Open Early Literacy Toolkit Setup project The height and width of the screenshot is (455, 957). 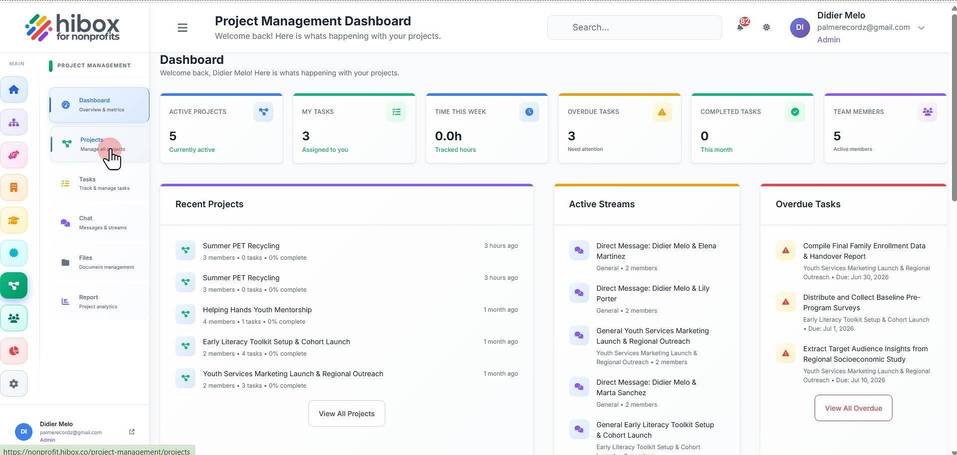click(347, 346)
